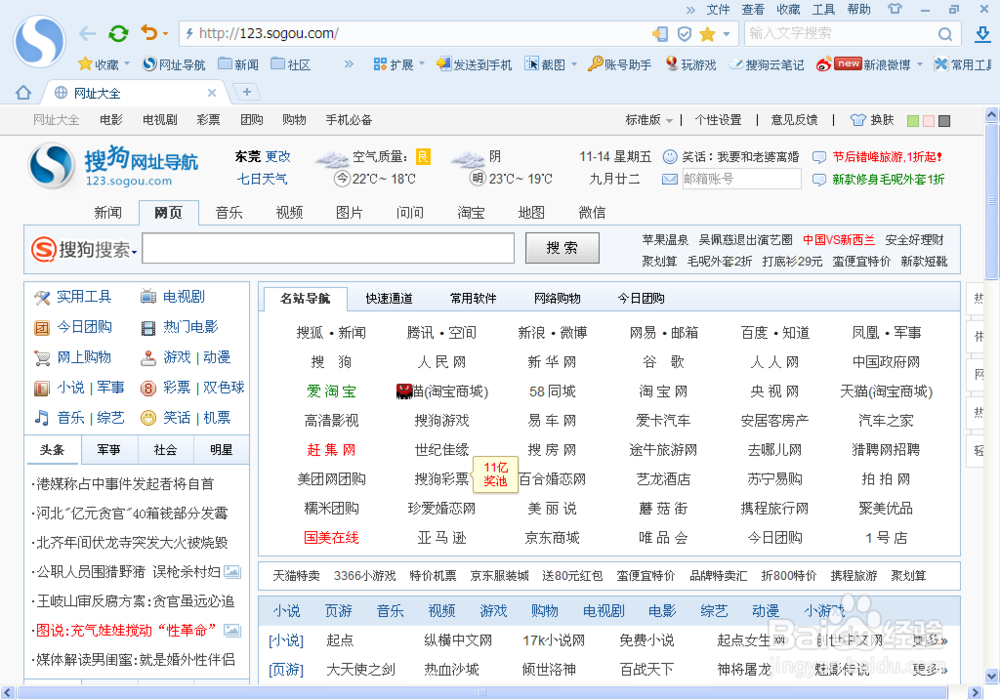Close the 网址大全 tab

[x=212, y=93]
